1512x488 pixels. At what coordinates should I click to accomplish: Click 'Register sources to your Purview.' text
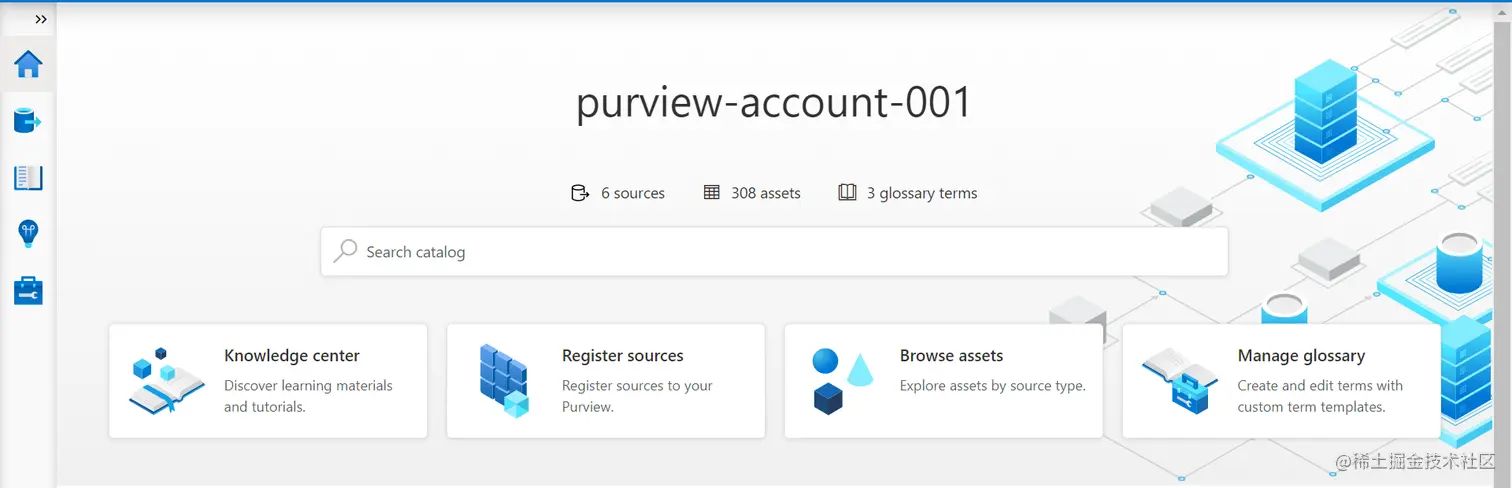pos(637,396)
